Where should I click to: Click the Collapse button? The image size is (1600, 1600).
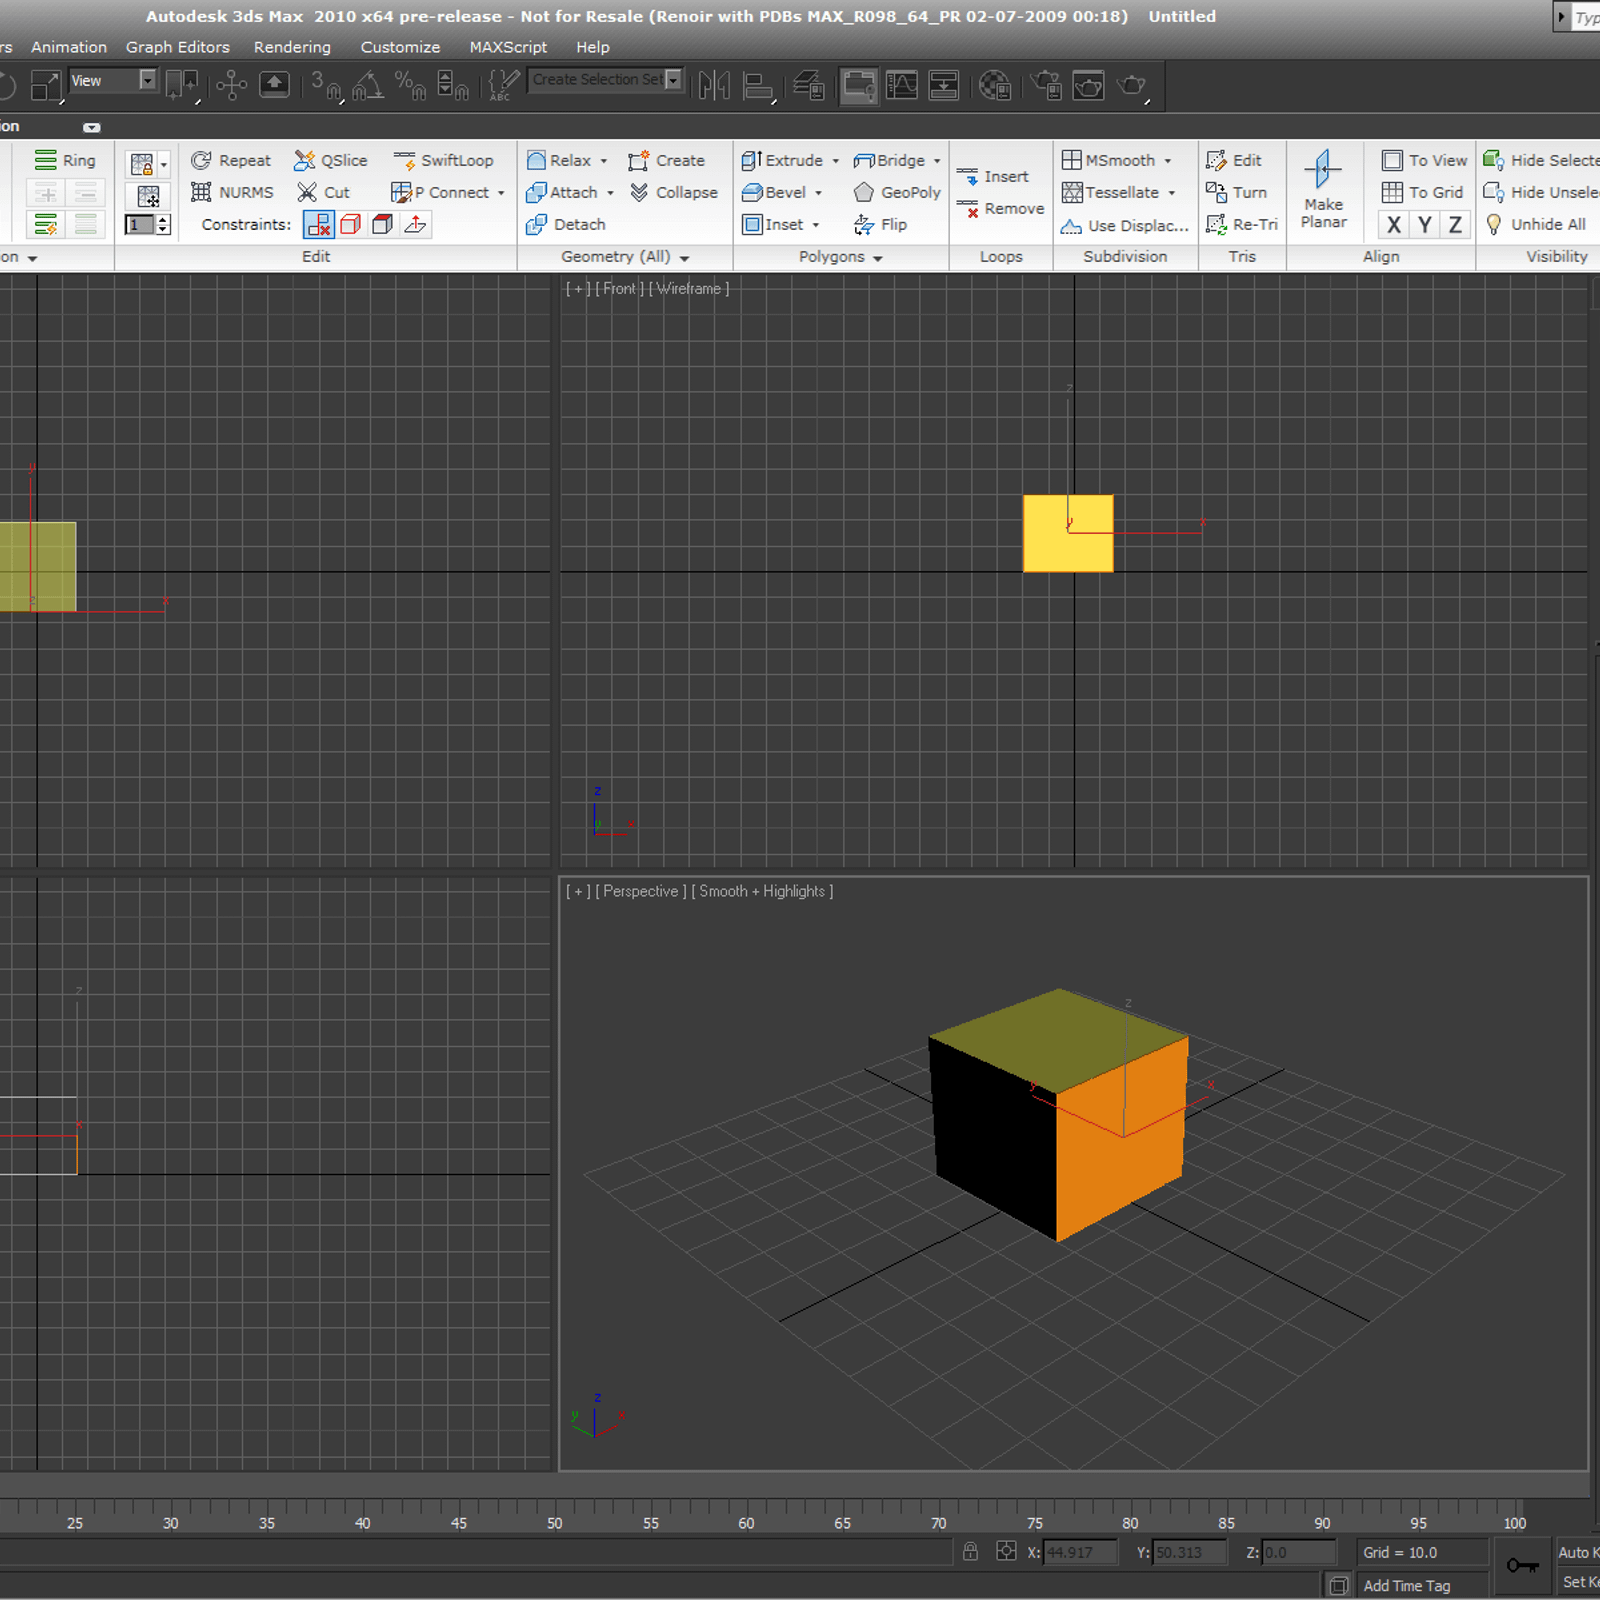(673, 192)
